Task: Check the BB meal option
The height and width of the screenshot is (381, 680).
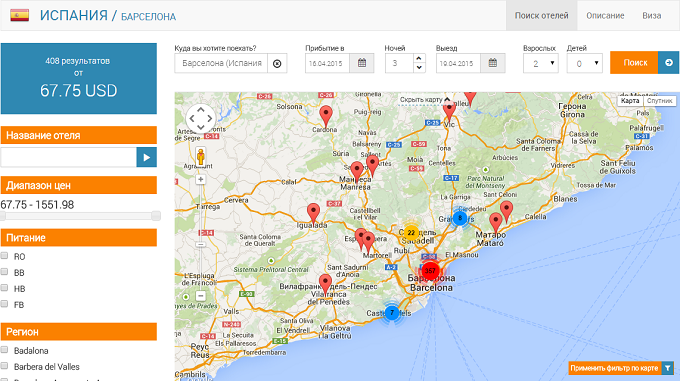Action: (4, 272)
